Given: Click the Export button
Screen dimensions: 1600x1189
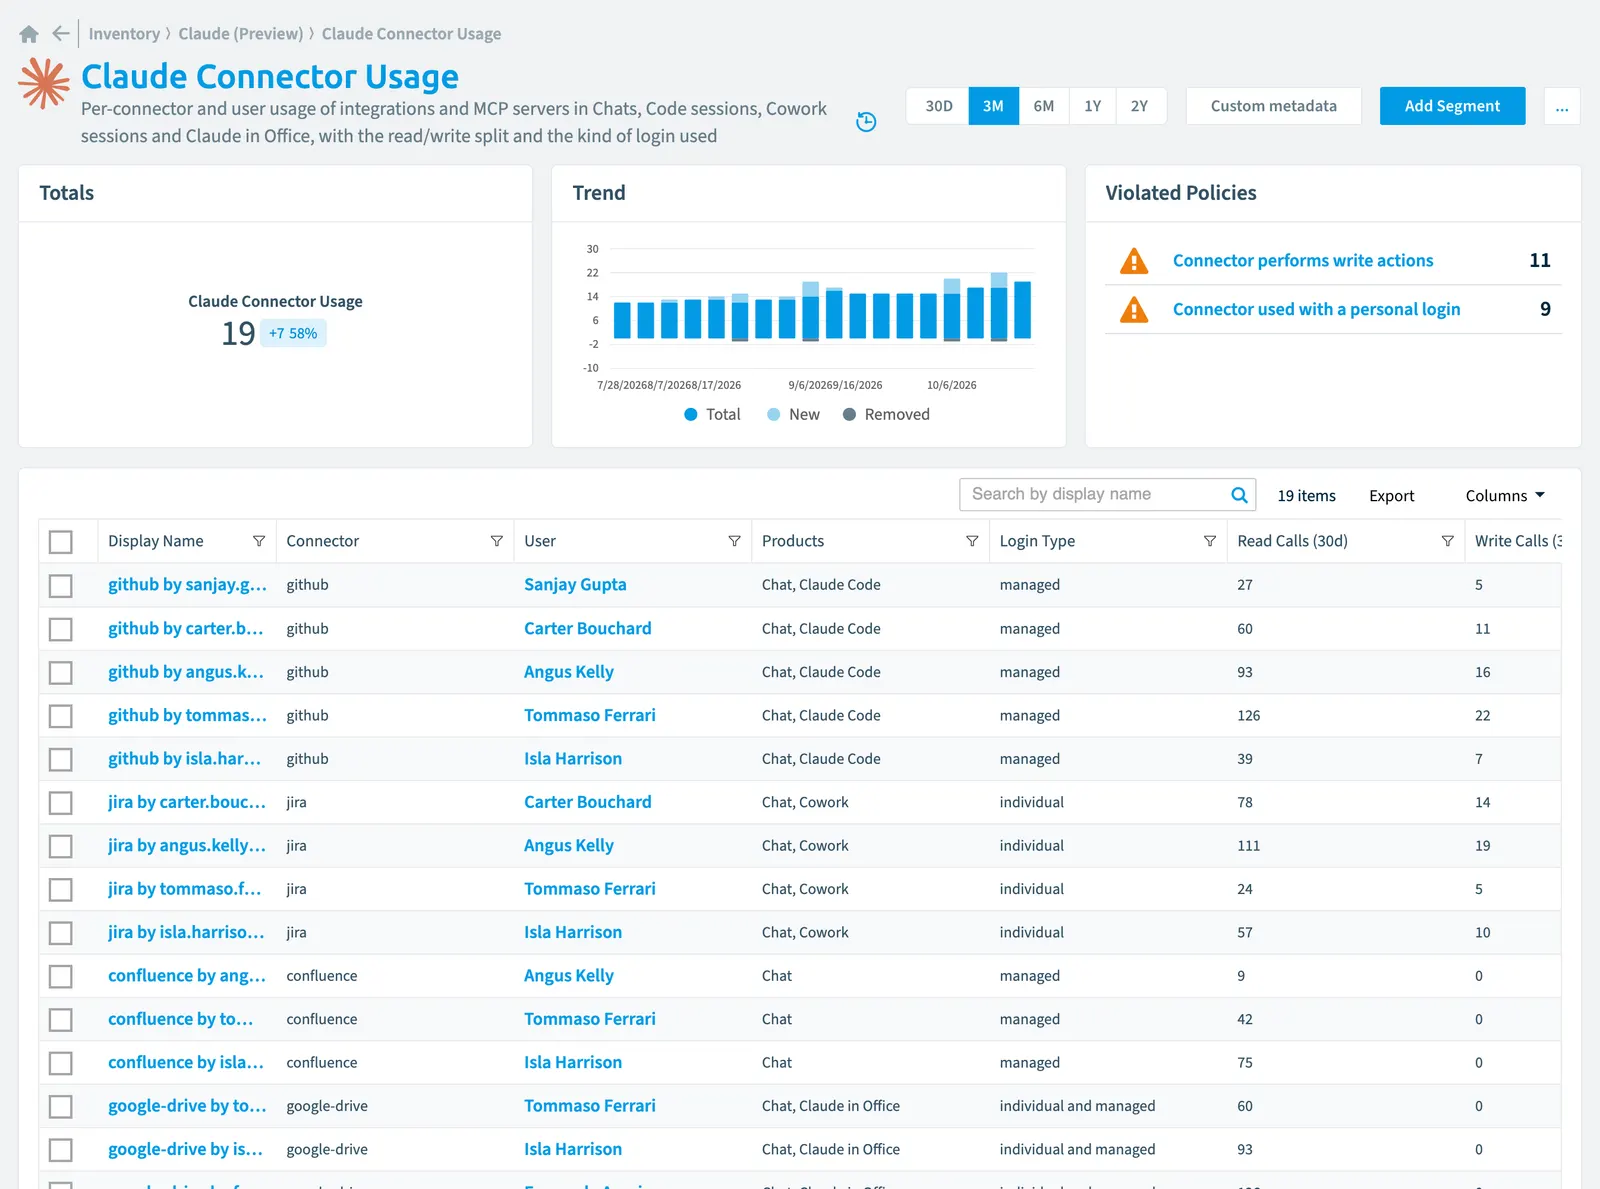Looking at the screenshot, I should (x=1391, y=496).
